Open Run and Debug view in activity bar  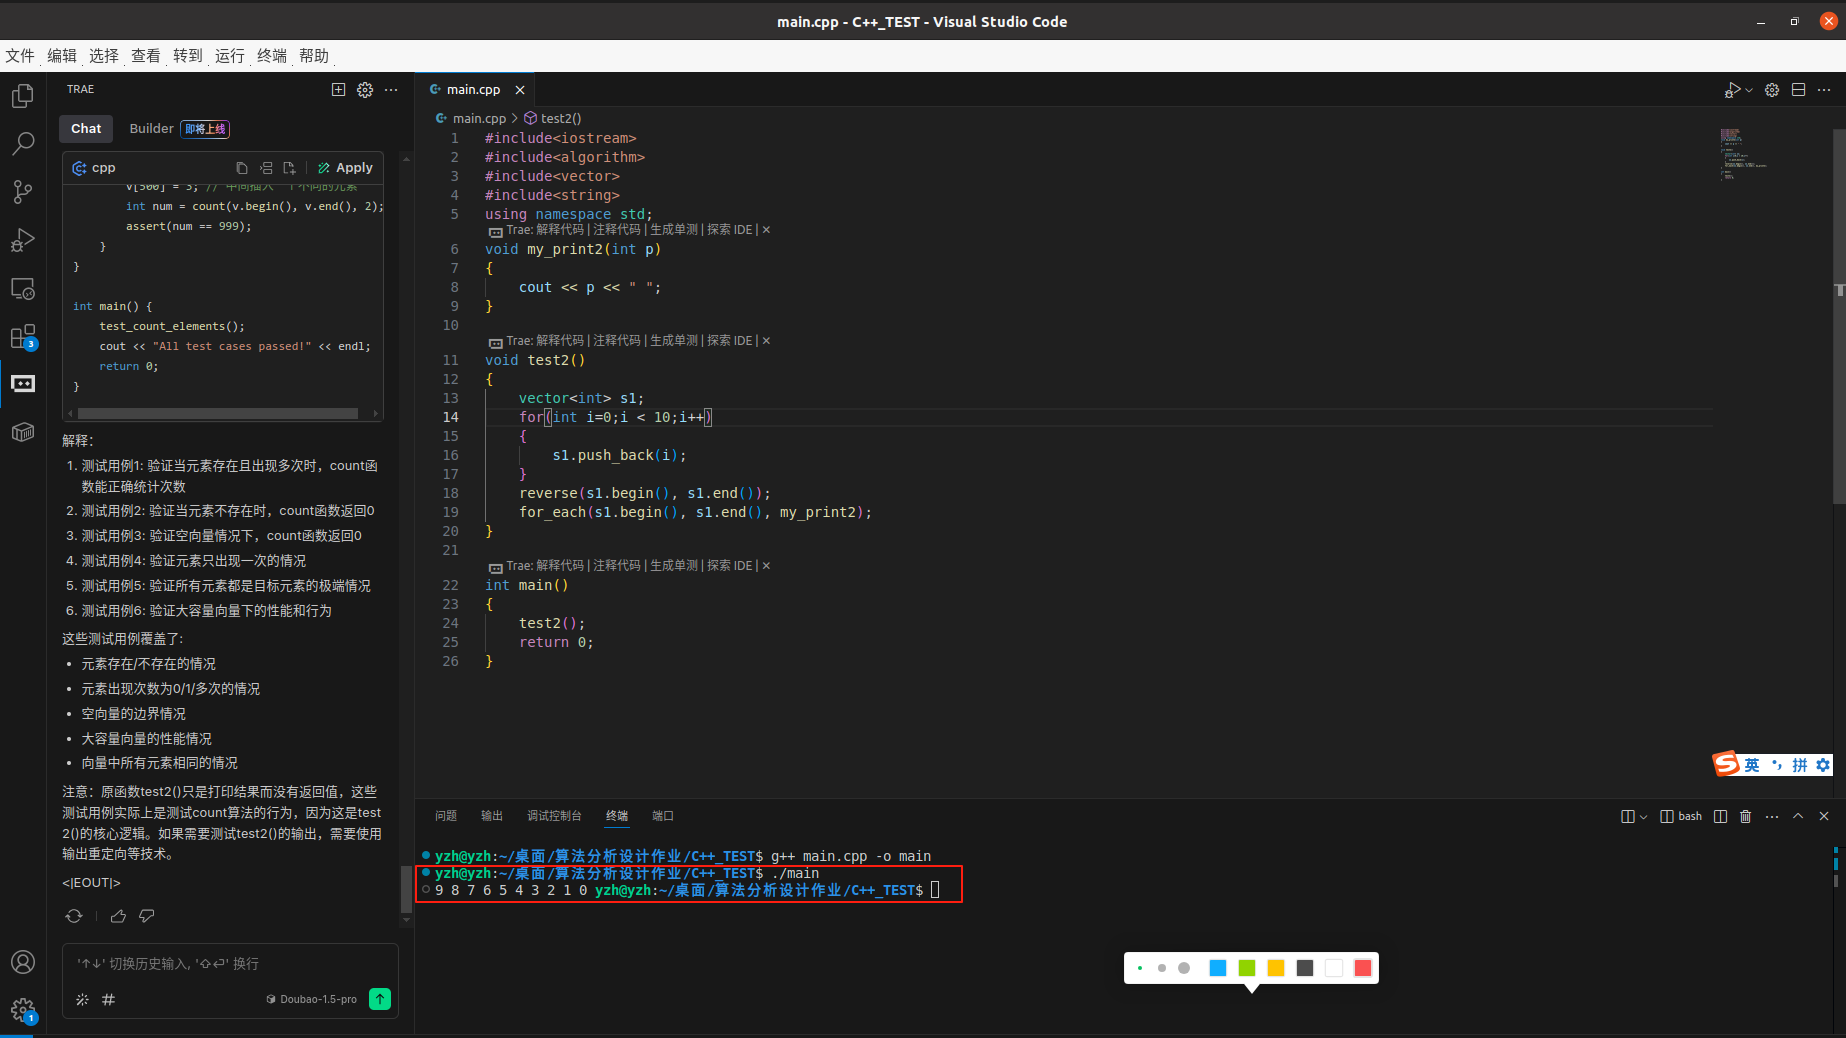tap(23, 240)
